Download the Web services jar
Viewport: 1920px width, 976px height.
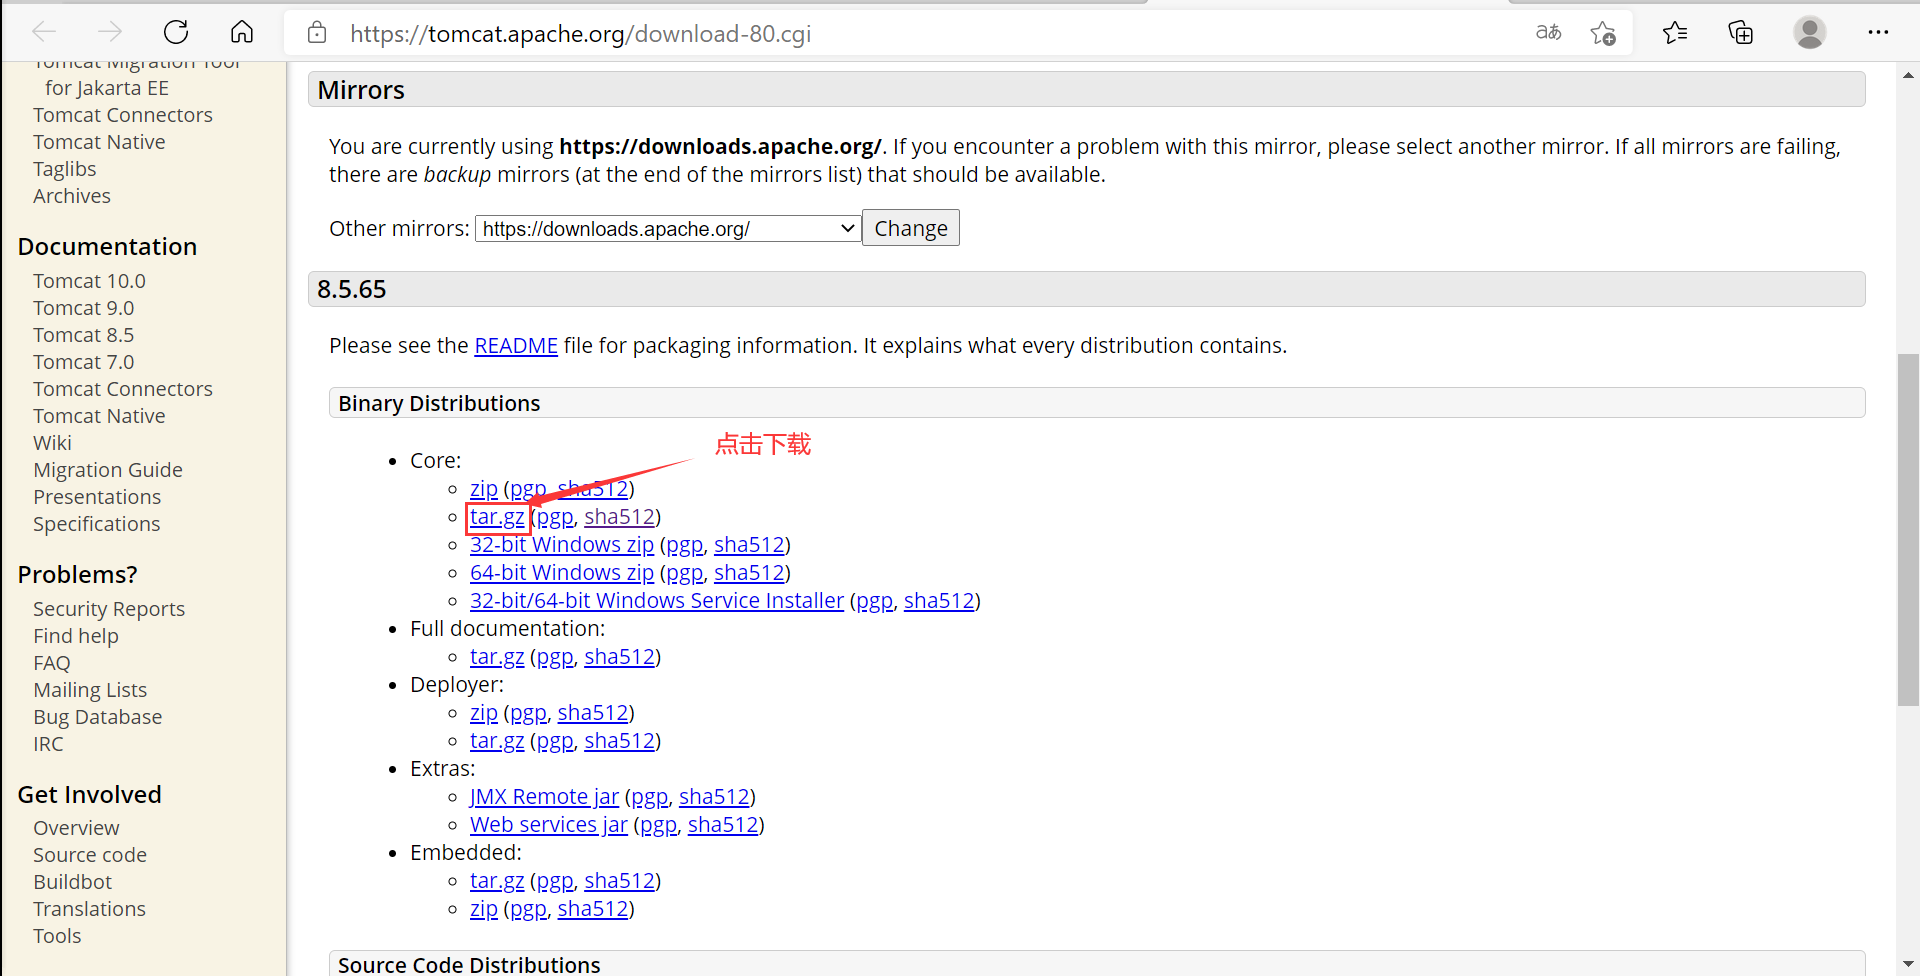point(549,825)
